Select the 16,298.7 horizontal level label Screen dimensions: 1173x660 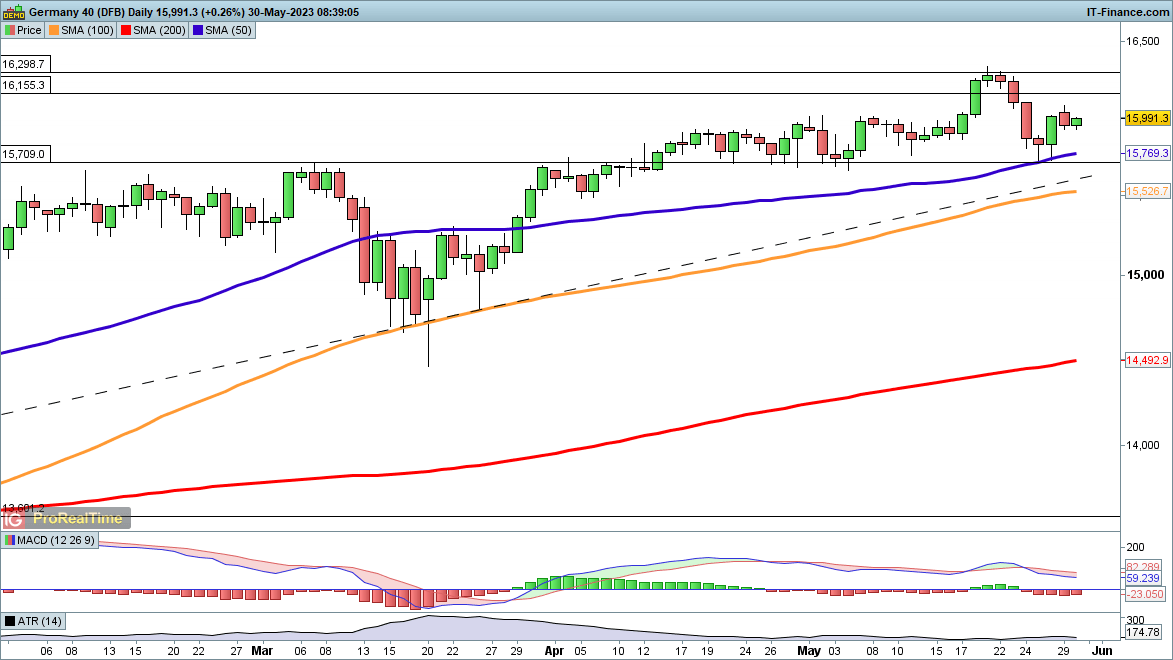tap(23, 64)
